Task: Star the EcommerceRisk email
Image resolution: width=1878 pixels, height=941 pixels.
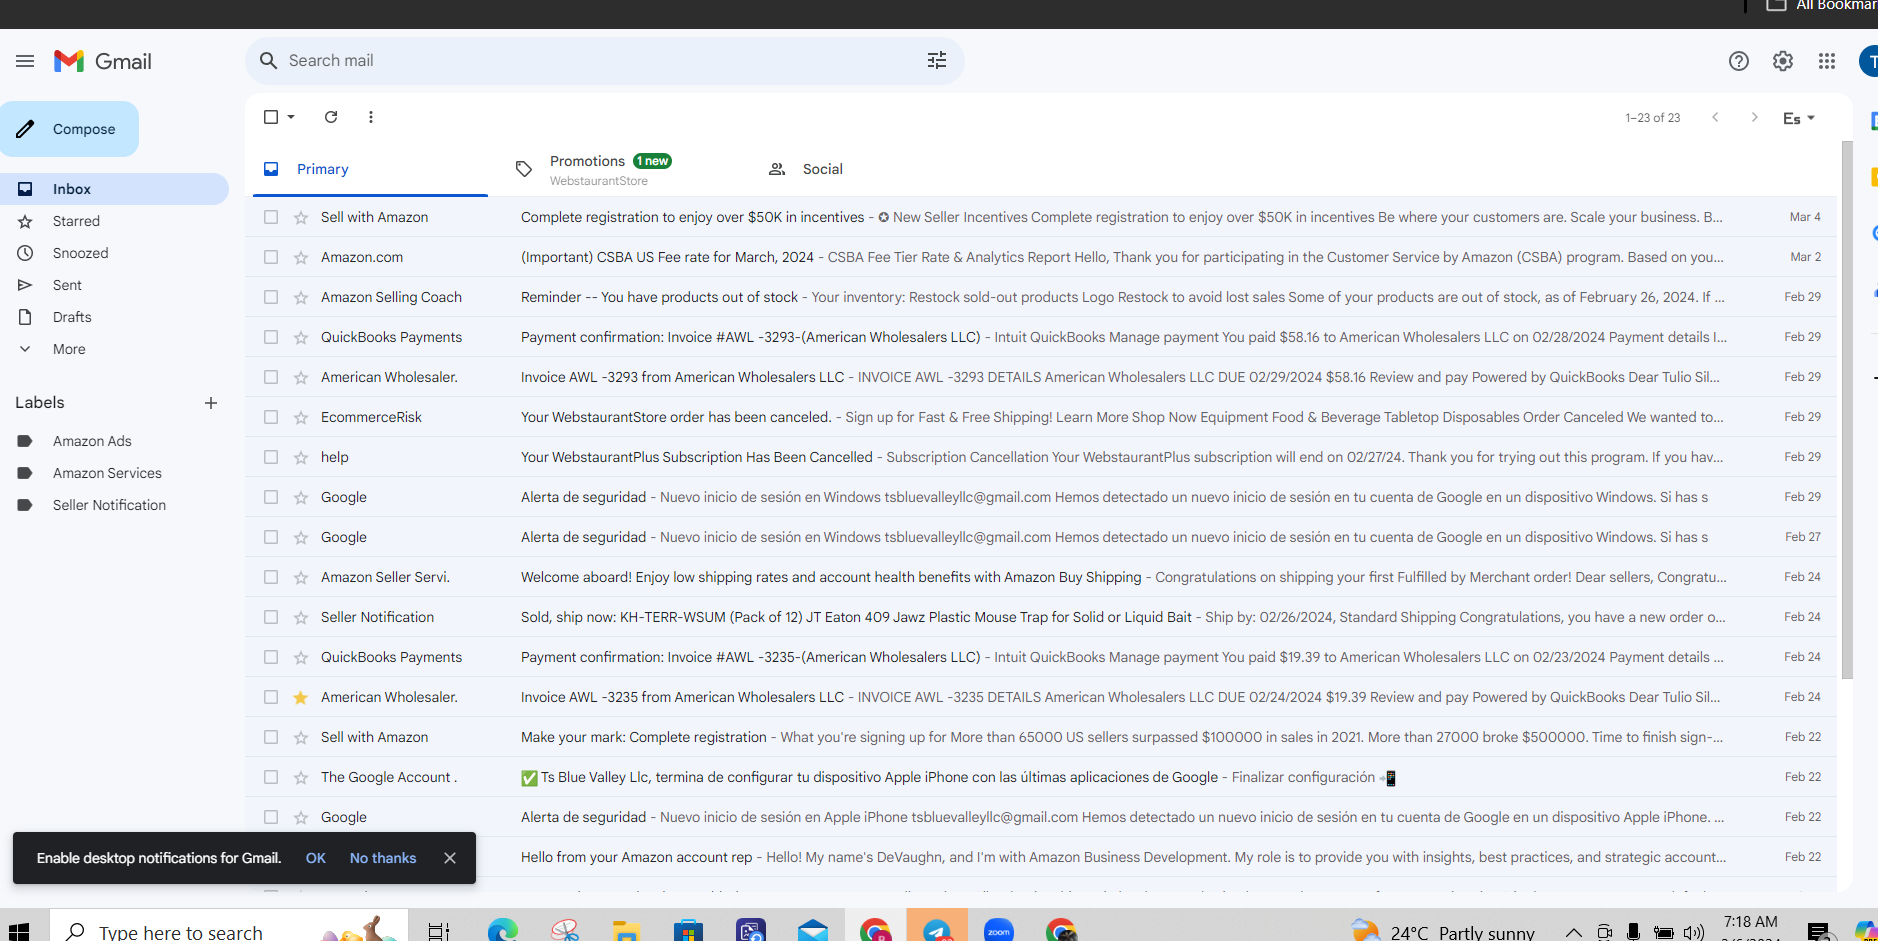Action: tap(300, 417)
